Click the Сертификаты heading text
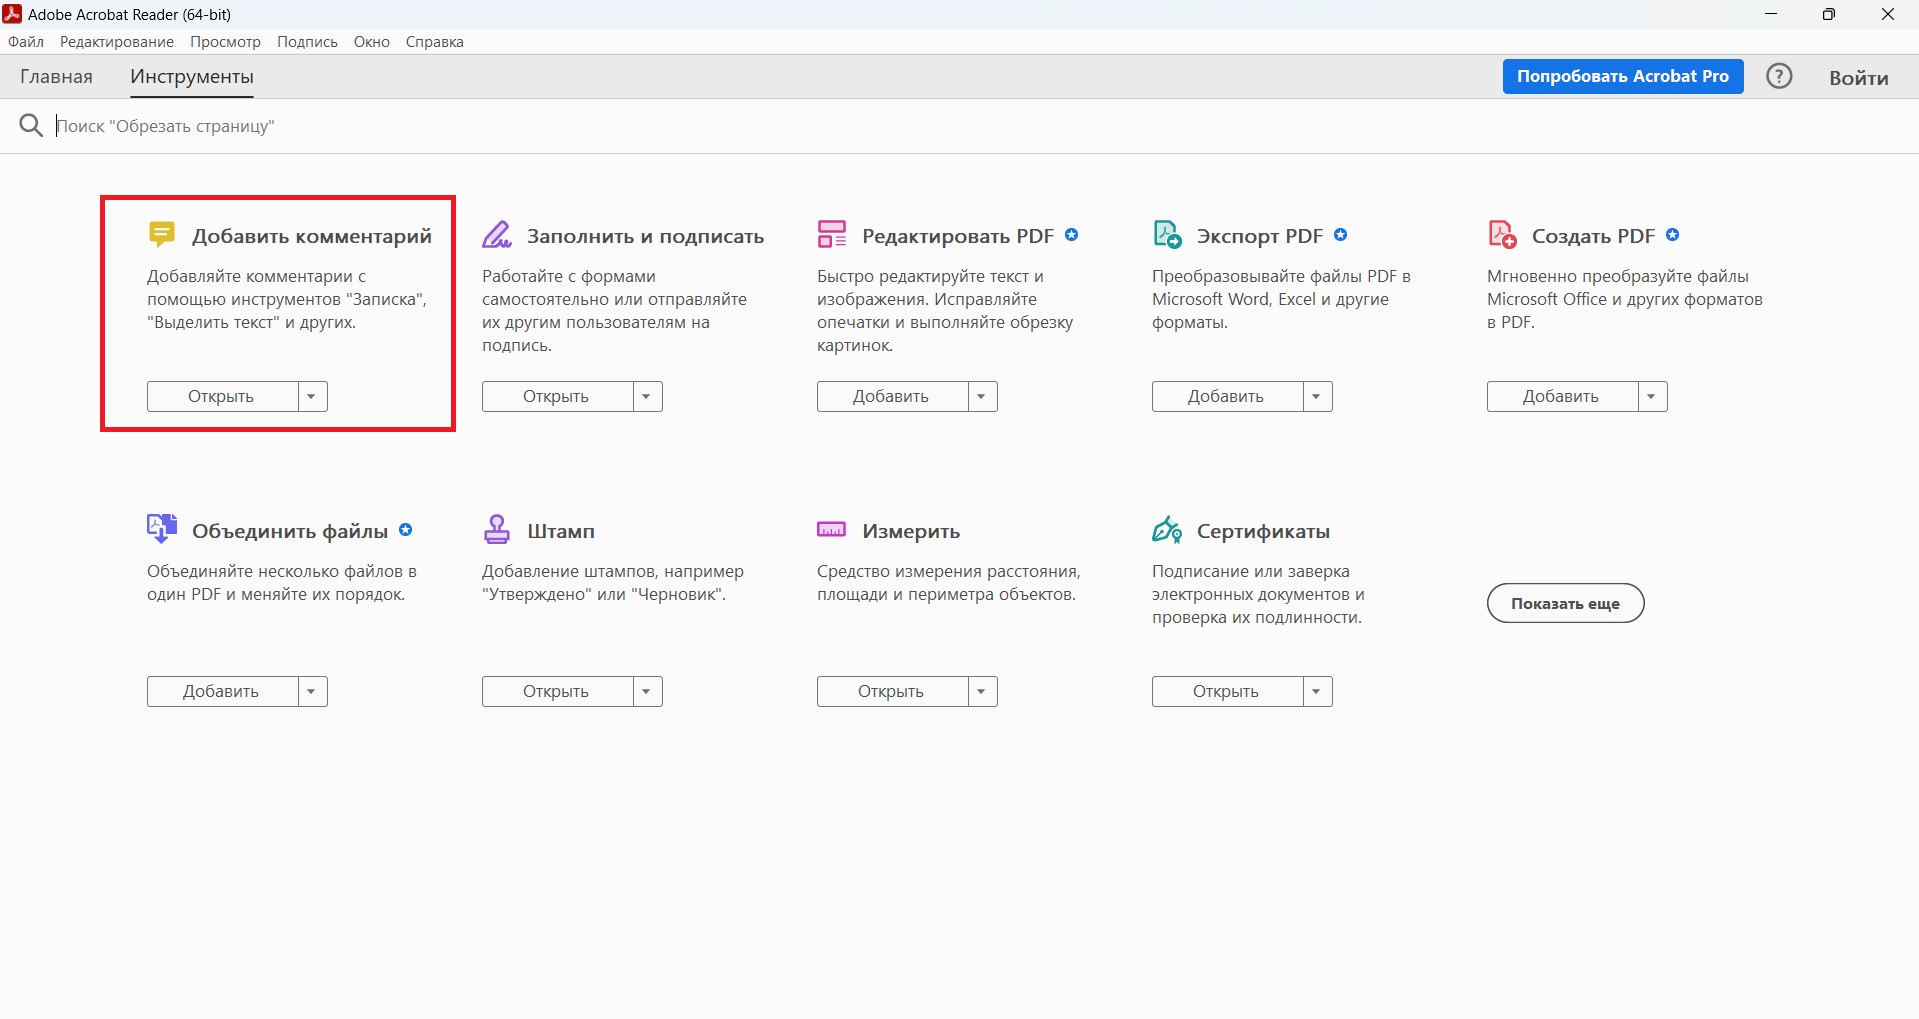 pos(1264,531)
